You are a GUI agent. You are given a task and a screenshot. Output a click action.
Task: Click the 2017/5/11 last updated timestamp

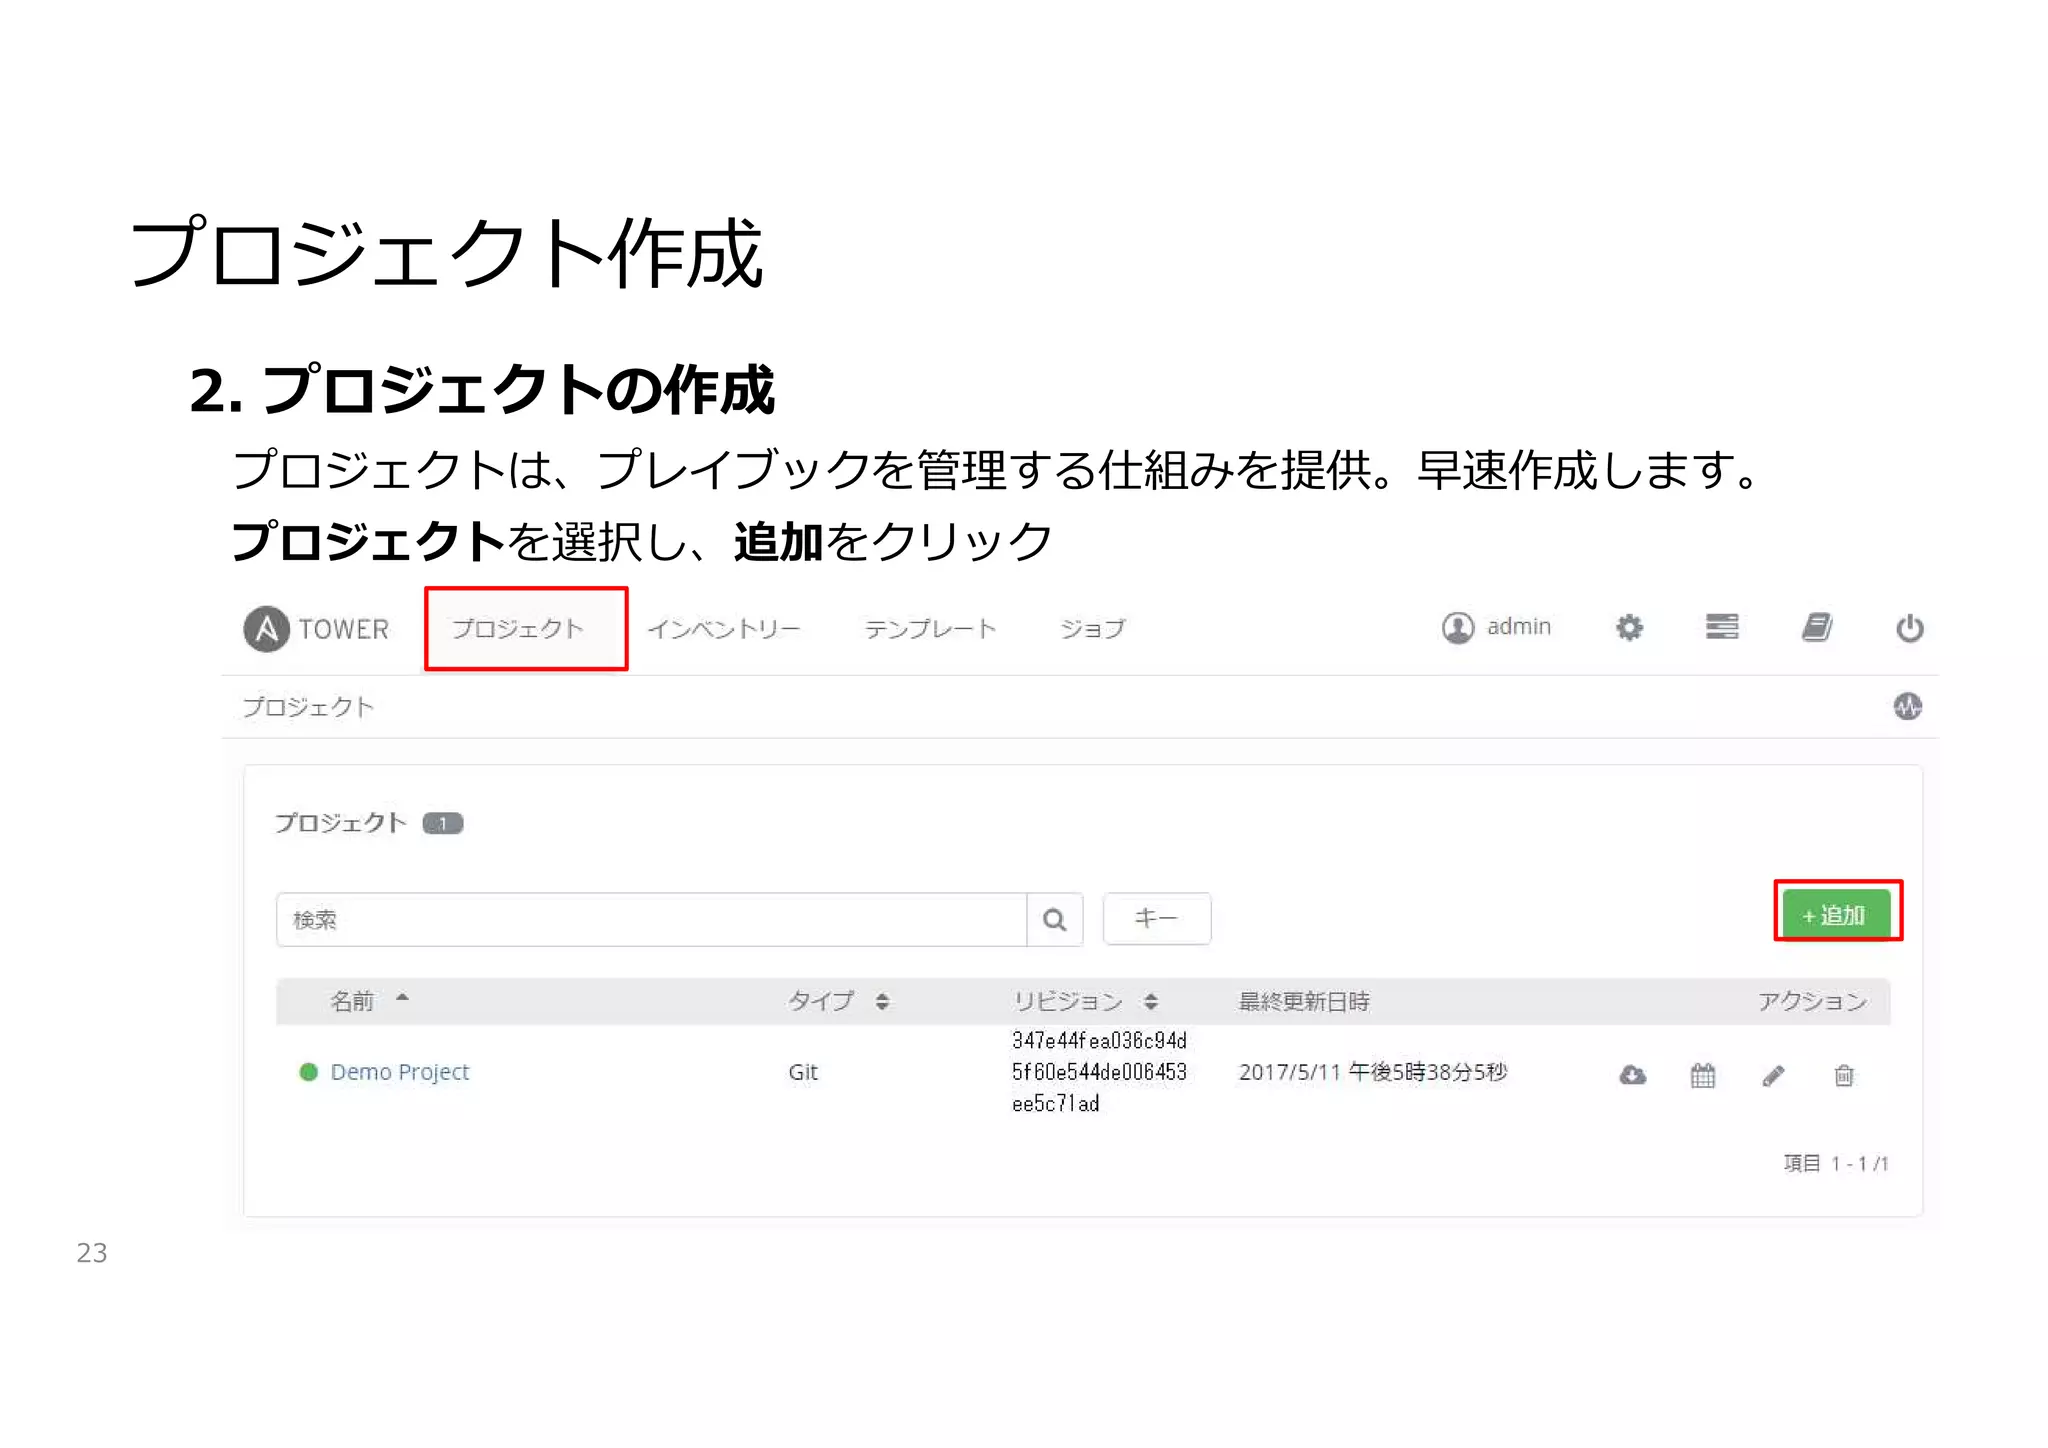[1373, 1072]
